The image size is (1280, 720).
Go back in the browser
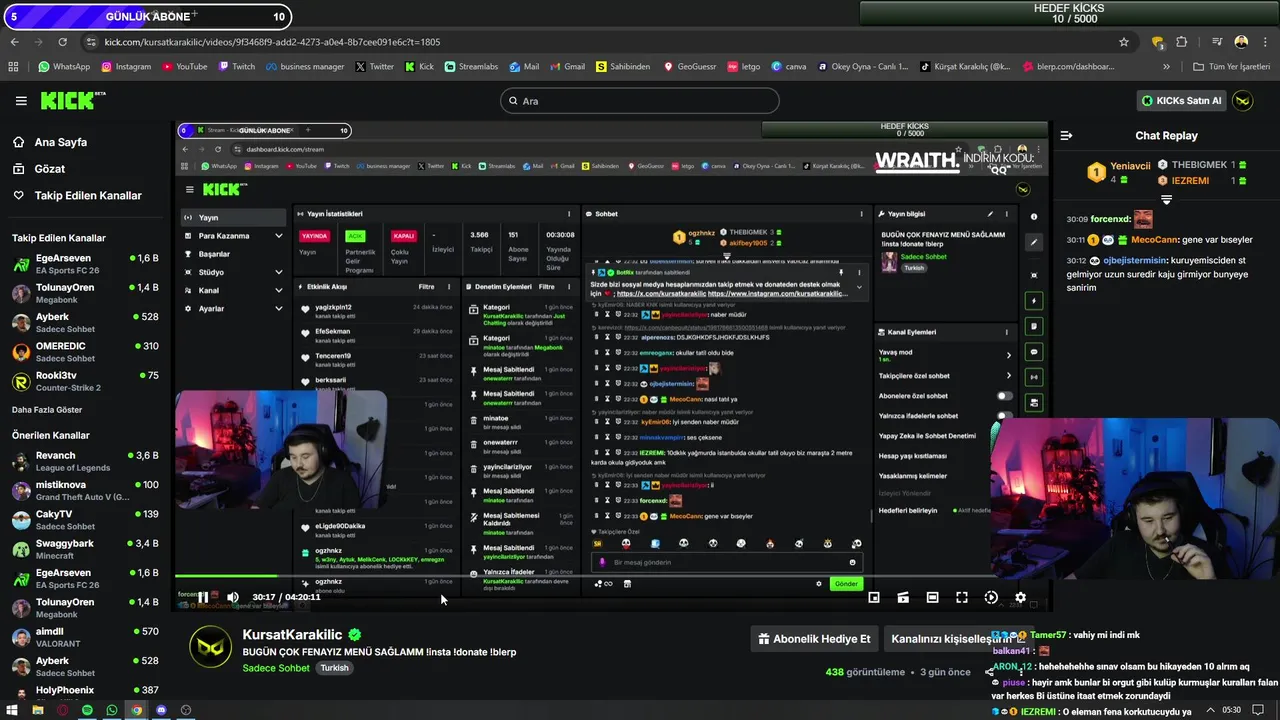(14, 42)
